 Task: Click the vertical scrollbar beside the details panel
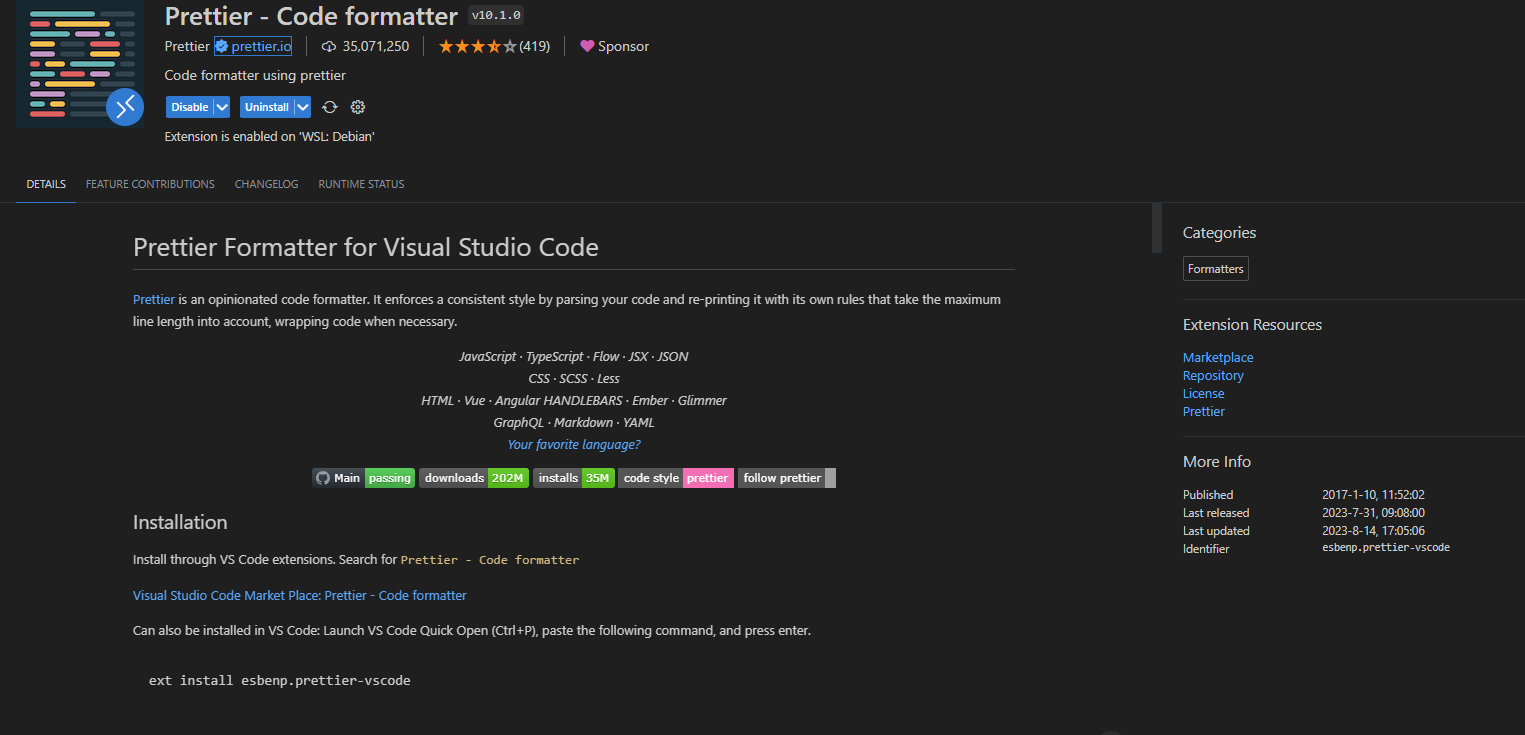click(1156, 228)
